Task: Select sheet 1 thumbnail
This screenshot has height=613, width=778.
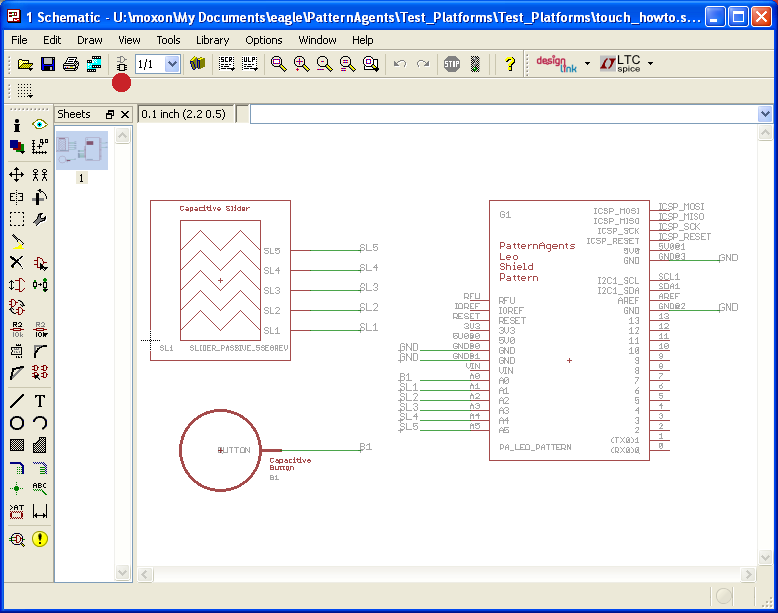Action: point(82,150)
